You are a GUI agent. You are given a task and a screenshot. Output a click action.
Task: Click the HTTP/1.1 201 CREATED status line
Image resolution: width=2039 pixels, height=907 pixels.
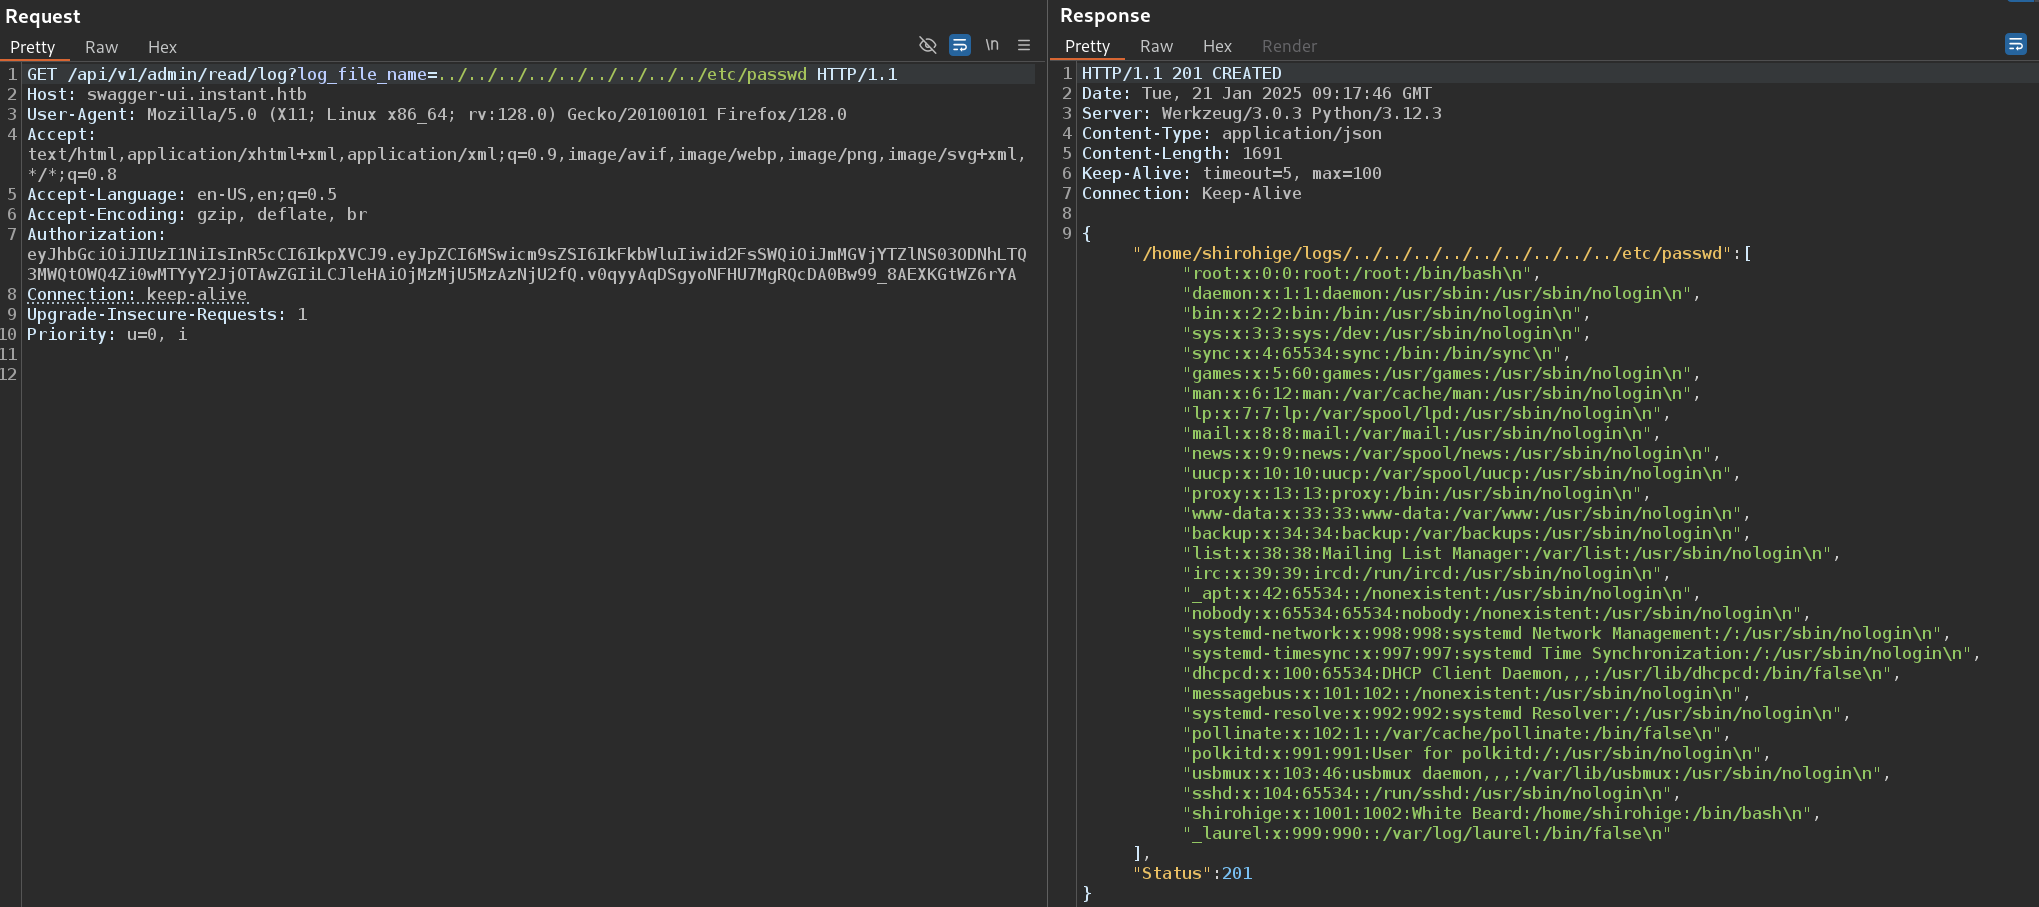click(1181, 73)
